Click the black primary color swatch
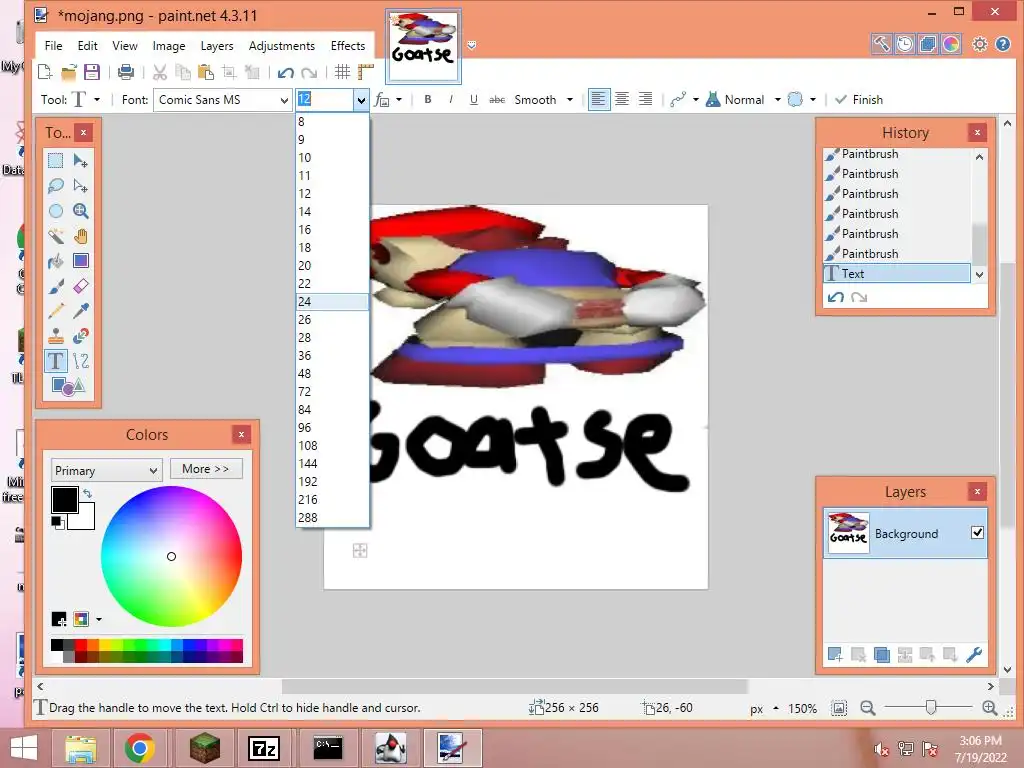 tap(65, 500)
